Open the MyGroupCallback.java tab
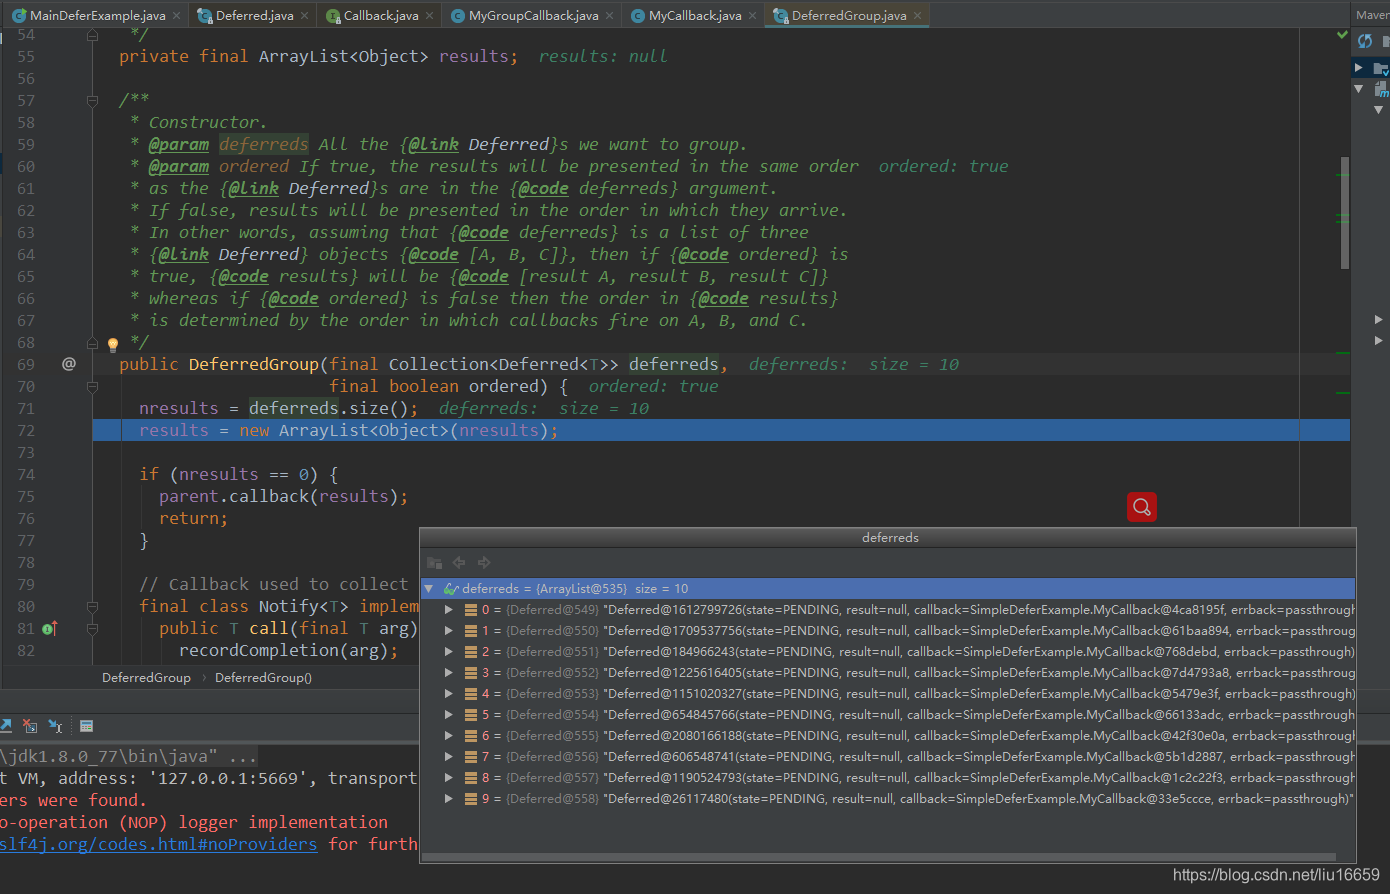Viewport: 1390px width, 894px height. pos(533,15)
